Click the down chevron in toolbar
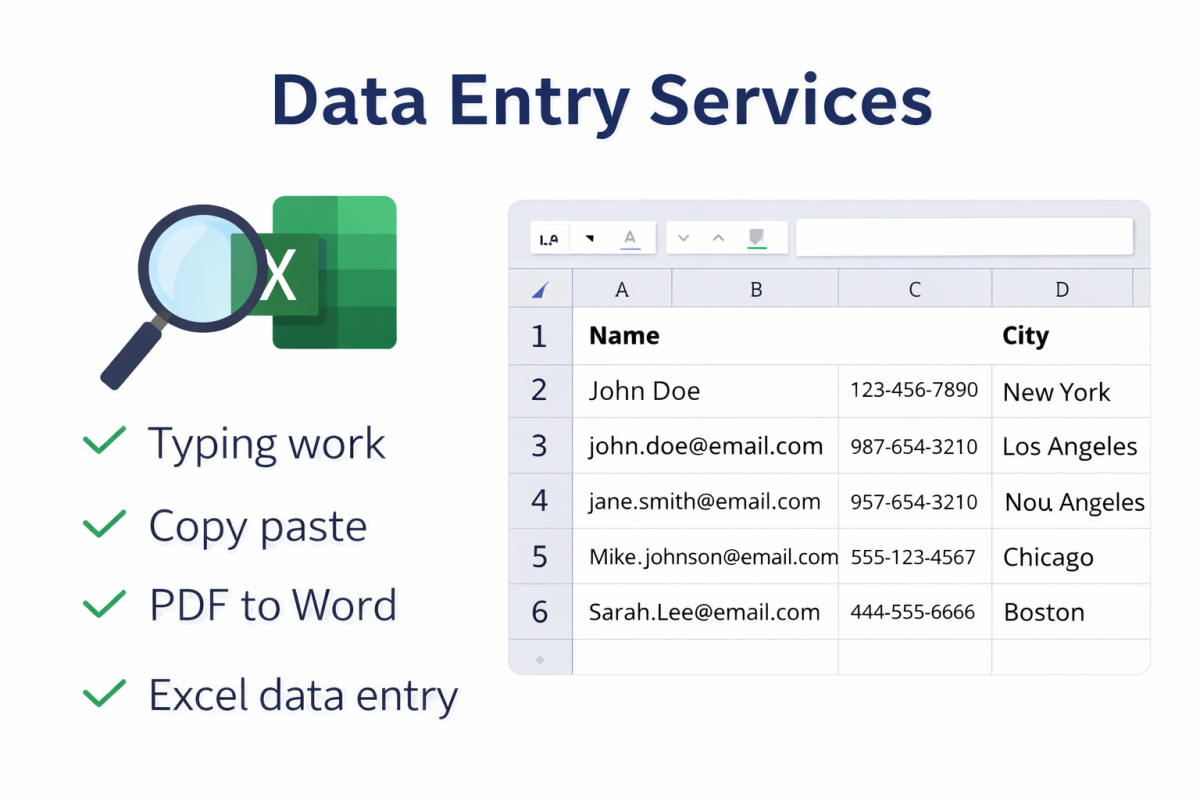The image size is (1200, 800). click(x=684, y=238)
